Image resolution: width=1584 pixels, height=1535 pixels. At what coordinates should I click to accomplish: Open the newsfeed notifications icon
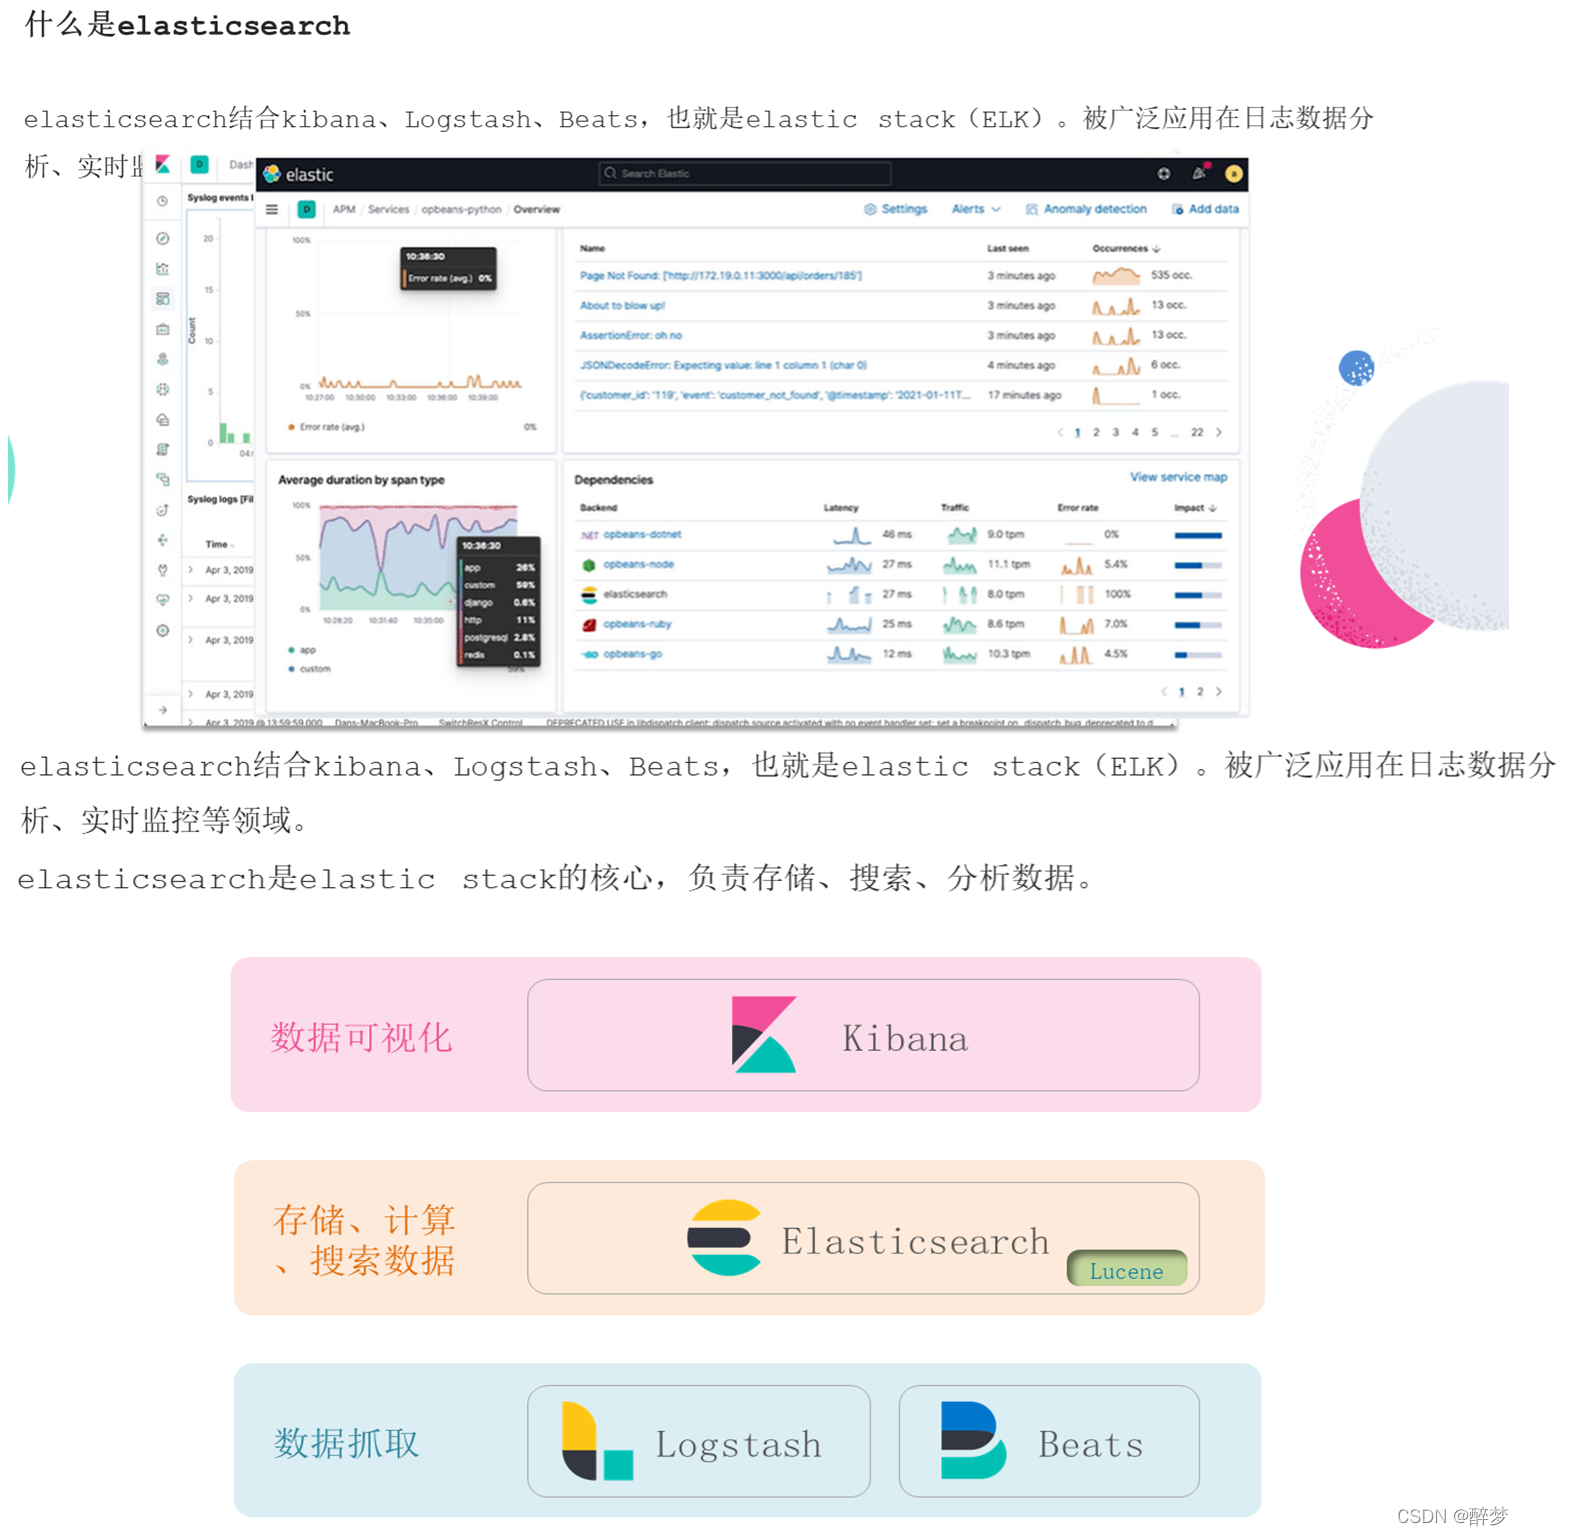1199,173
